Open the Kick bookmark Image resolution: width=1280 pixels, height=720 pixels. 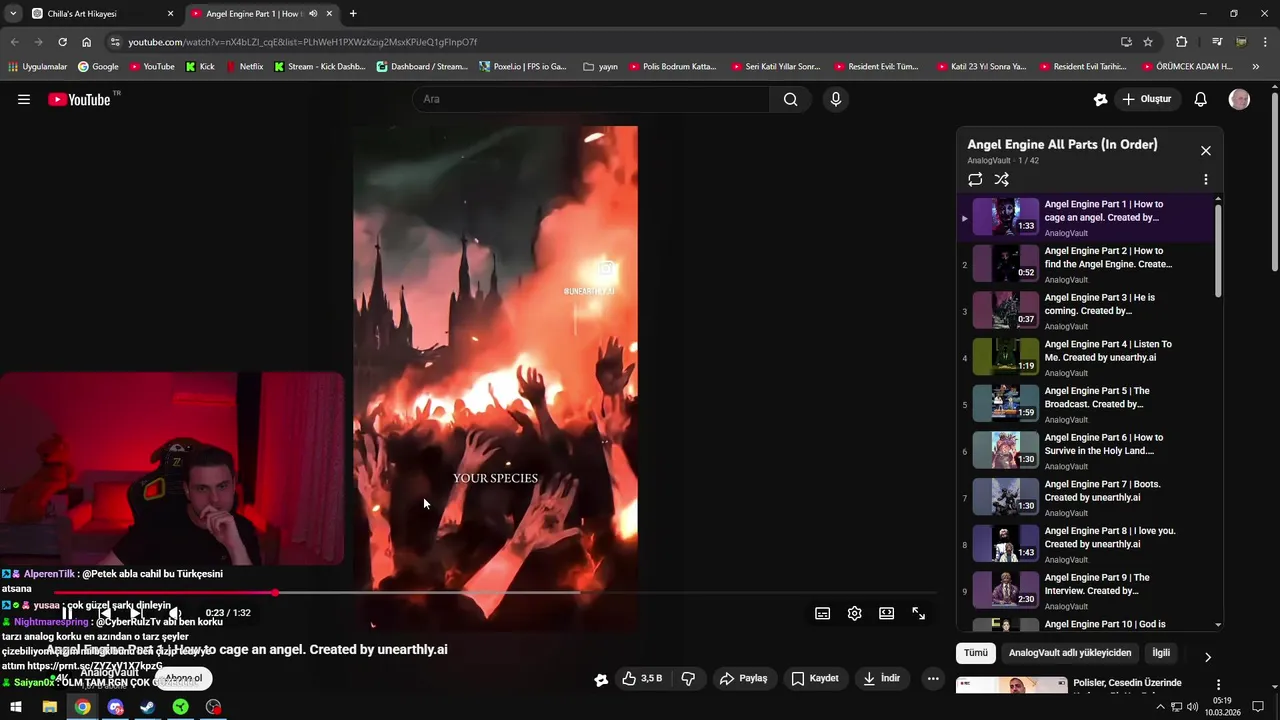point(200,67)
